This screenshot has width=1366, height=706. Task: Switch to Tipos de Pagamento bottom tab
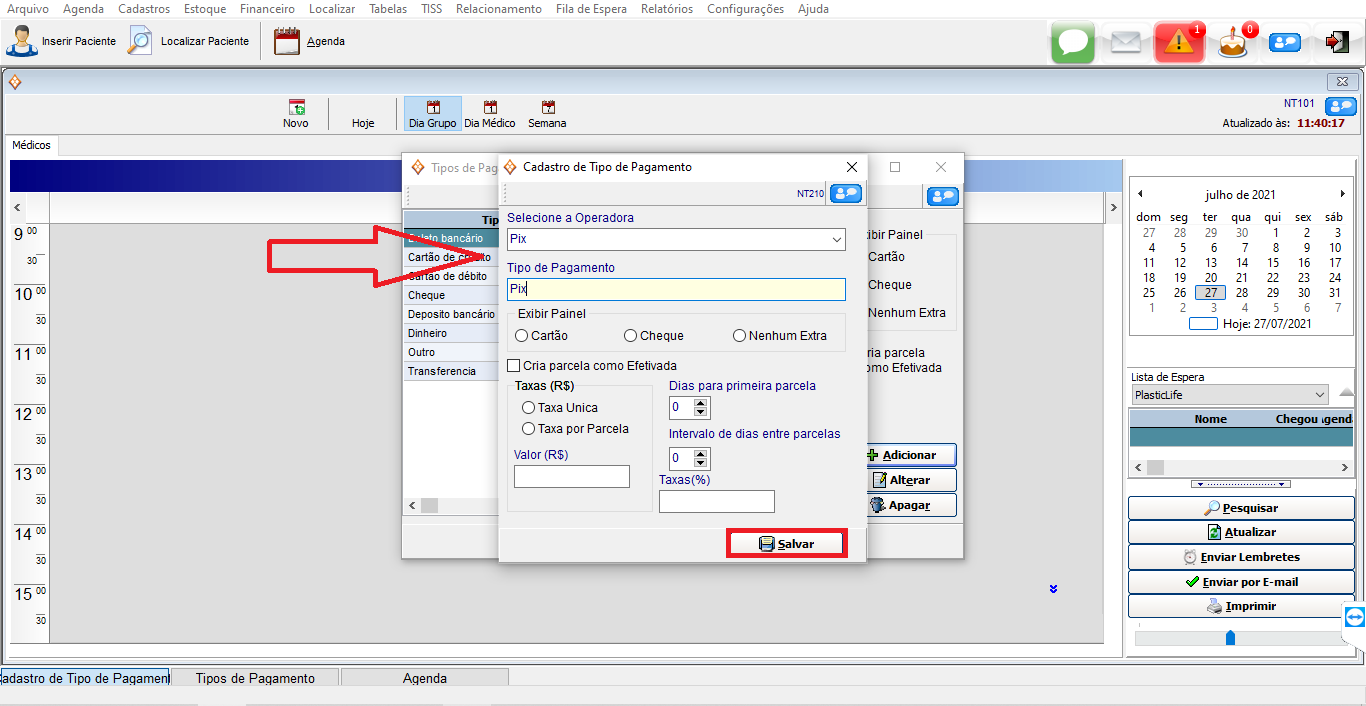pos(255,678)
